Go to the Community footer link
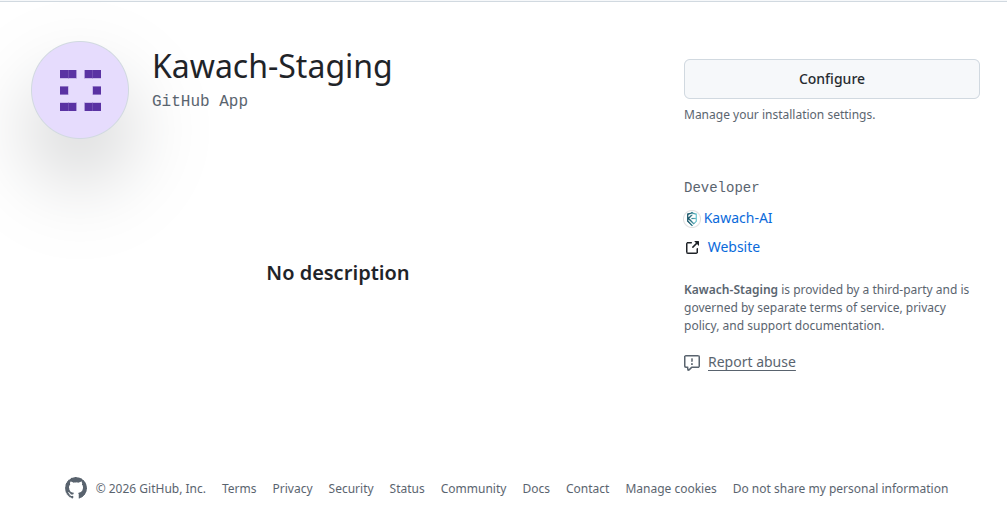Screen dimensions: 1007x530 tap(473, 489)
